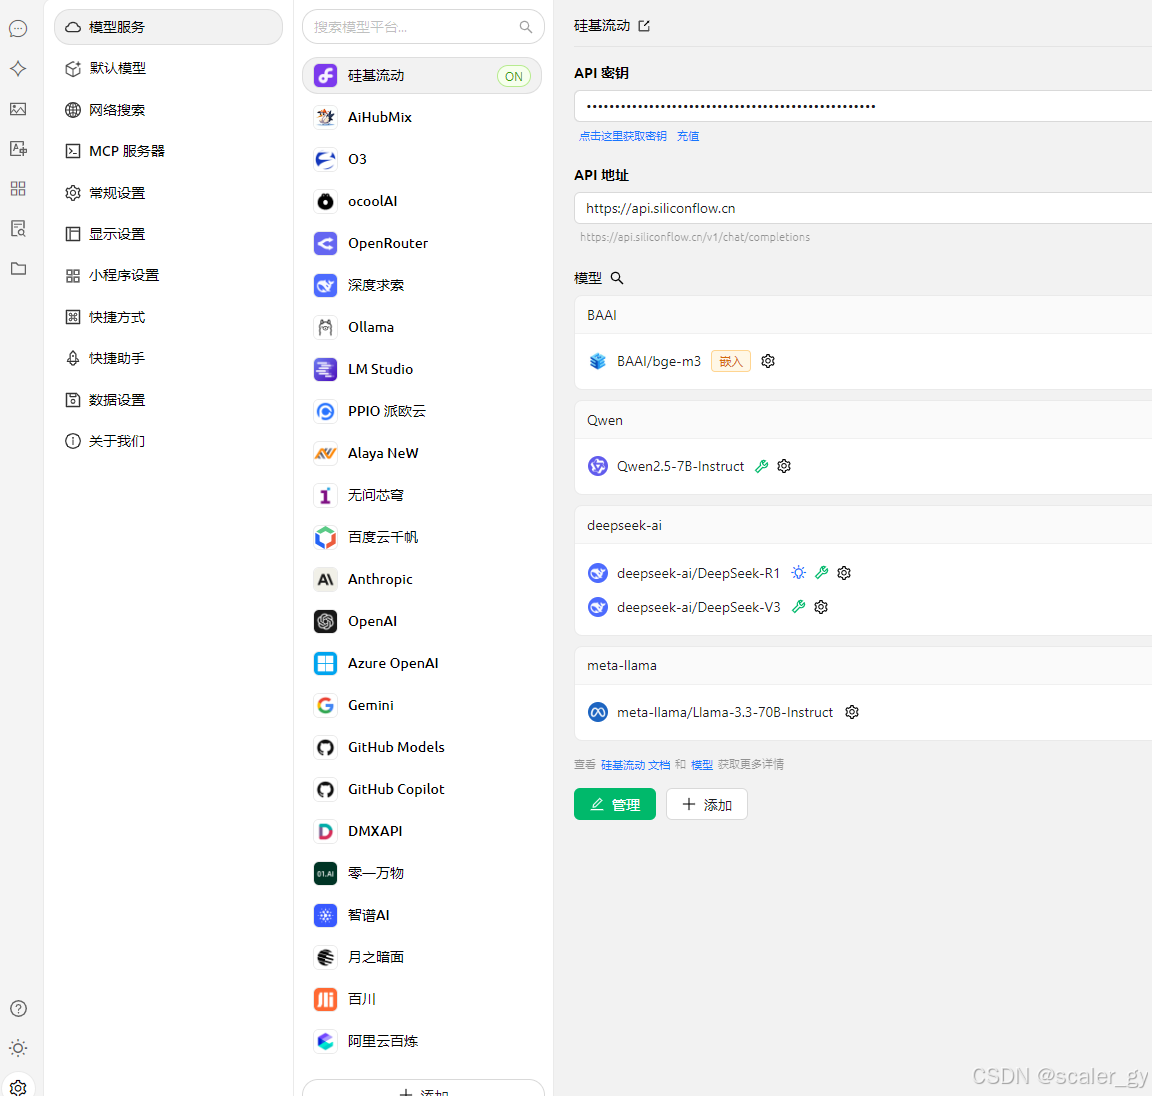The width and height of the screenshot is (1152, 1096).
Task: Open MCP 服务器 settings section
Action: coord(168,151)
